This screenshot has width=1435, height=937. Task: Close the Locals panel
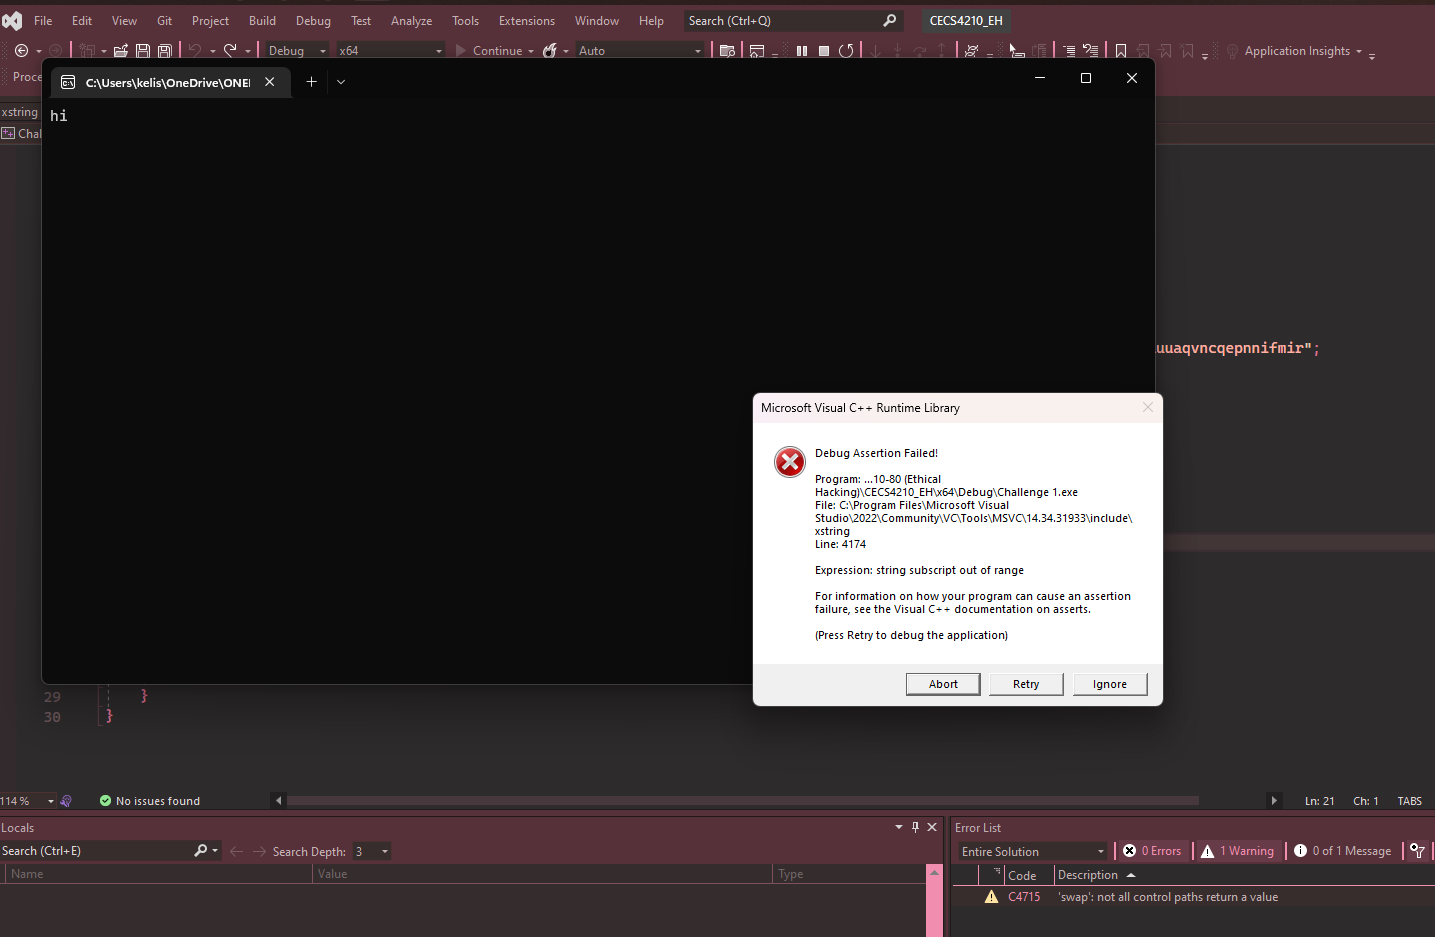point(932,827)
